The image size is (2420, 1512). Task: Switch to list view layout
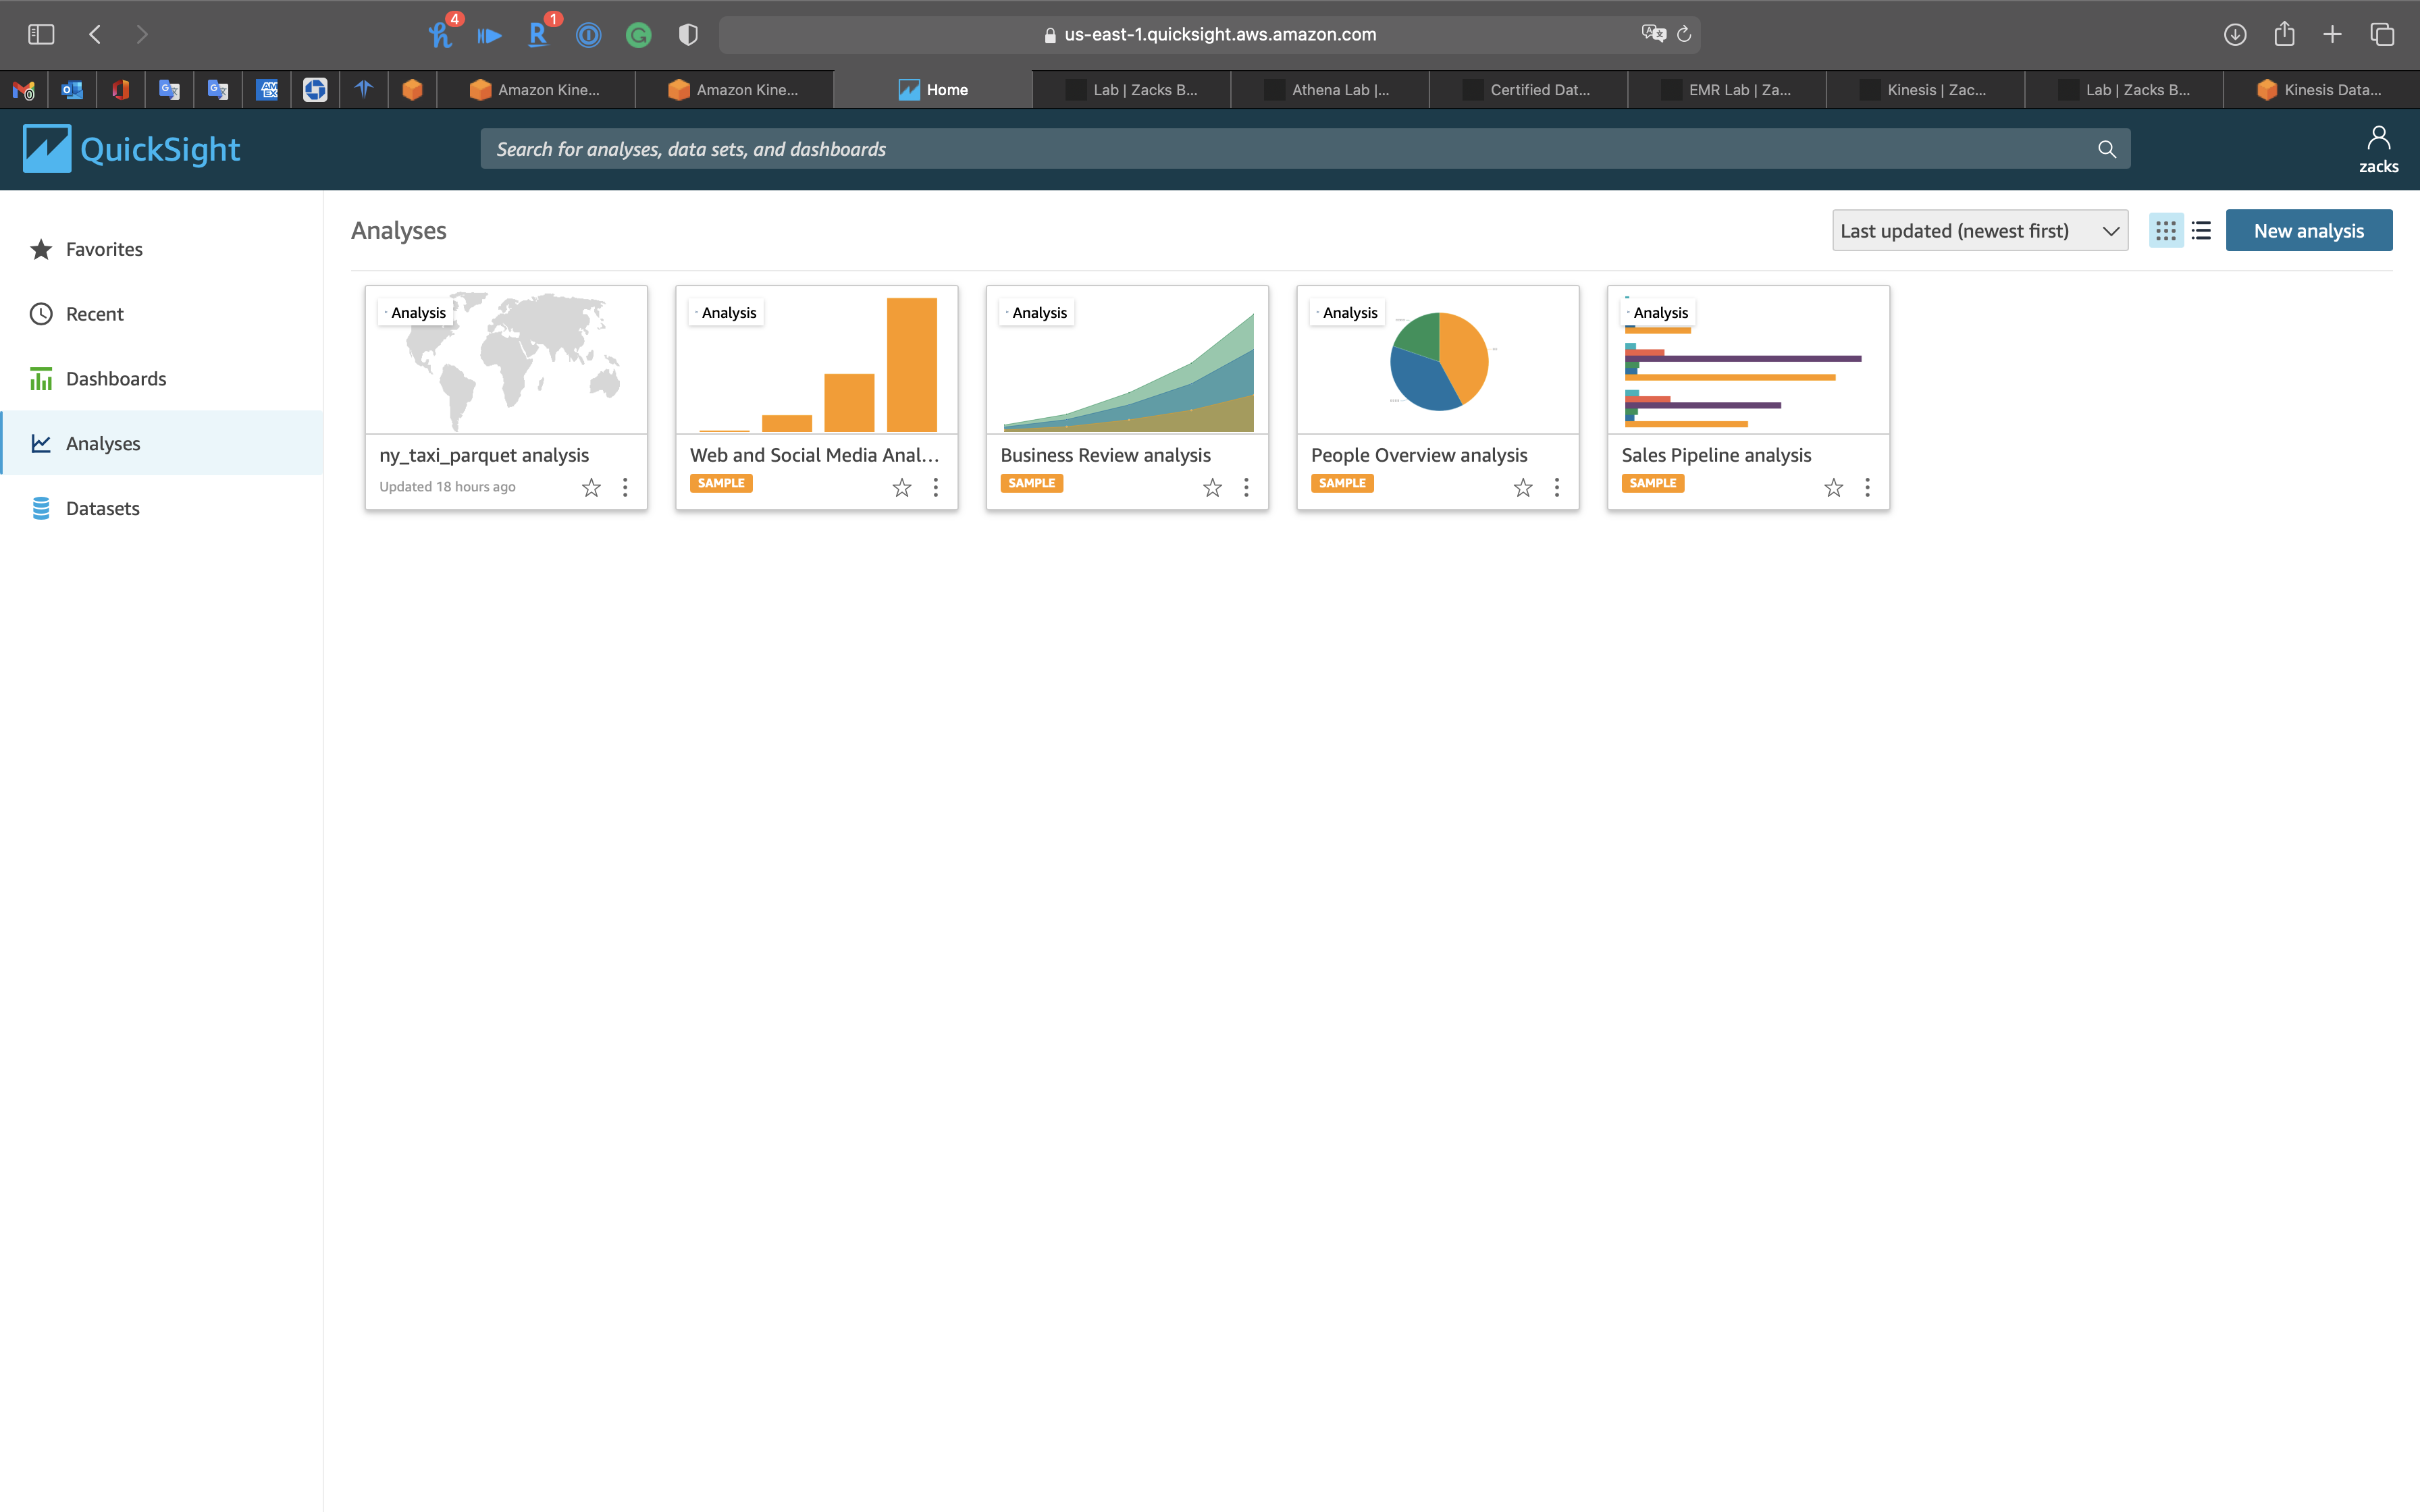coord(2201,231)
